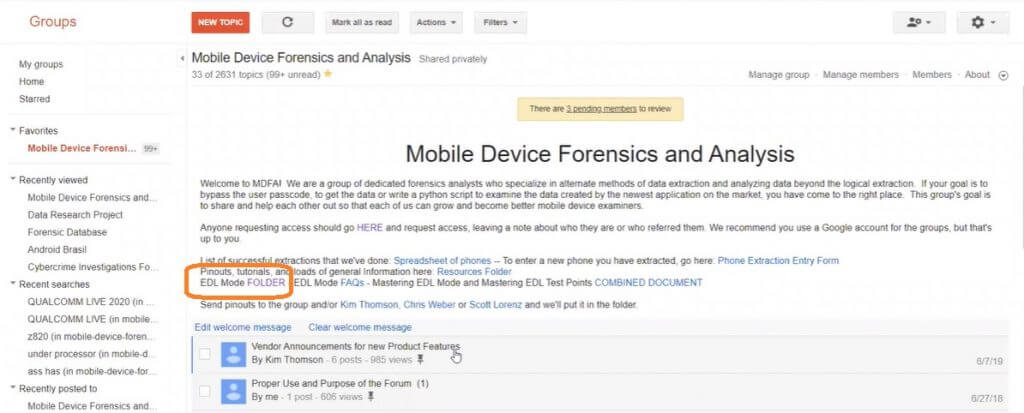Click Kim Thomson's avatar on Vendor Announcements
The image size is (1024, 413).
coord(233,353)
